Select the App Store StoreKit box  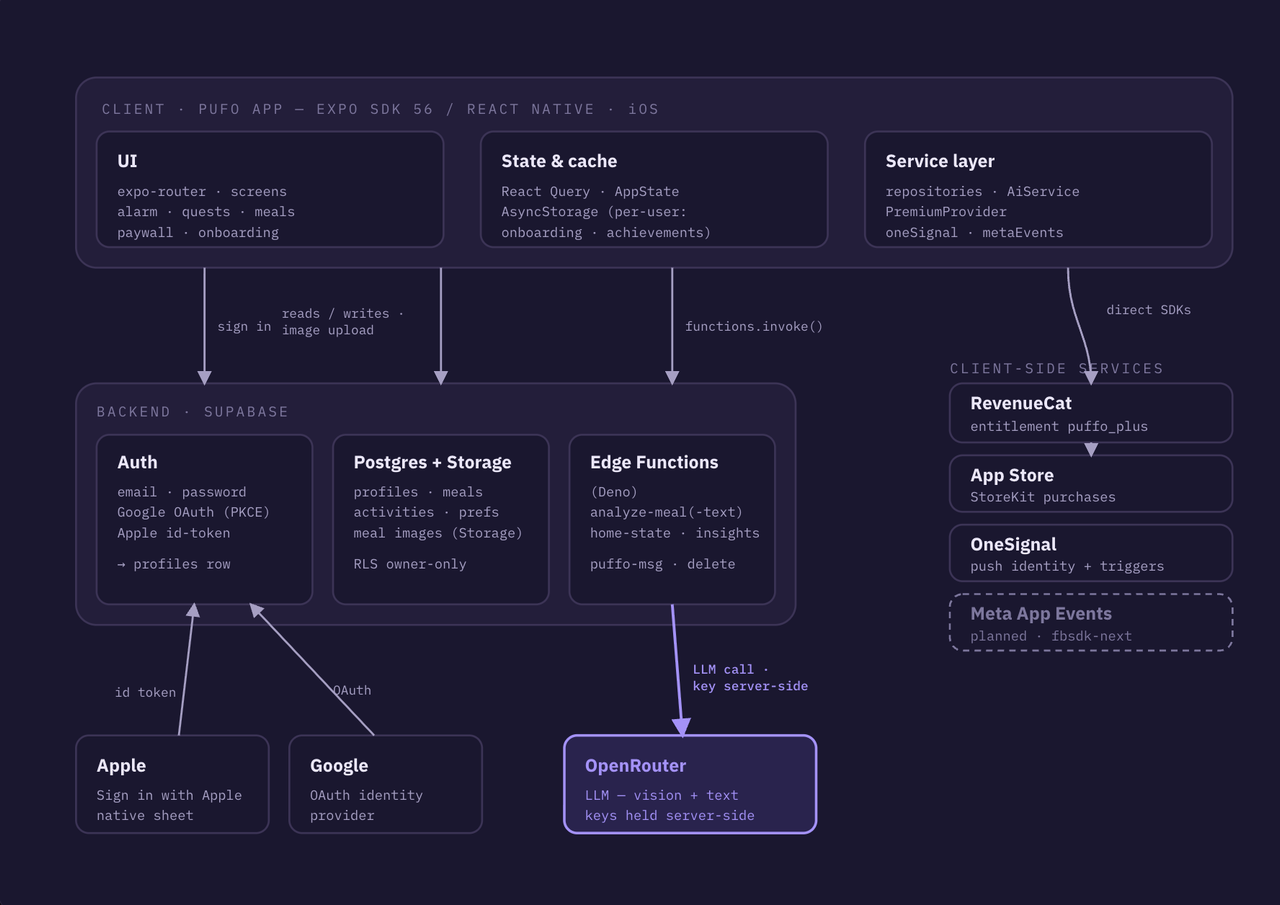[x=1091, y=484]
